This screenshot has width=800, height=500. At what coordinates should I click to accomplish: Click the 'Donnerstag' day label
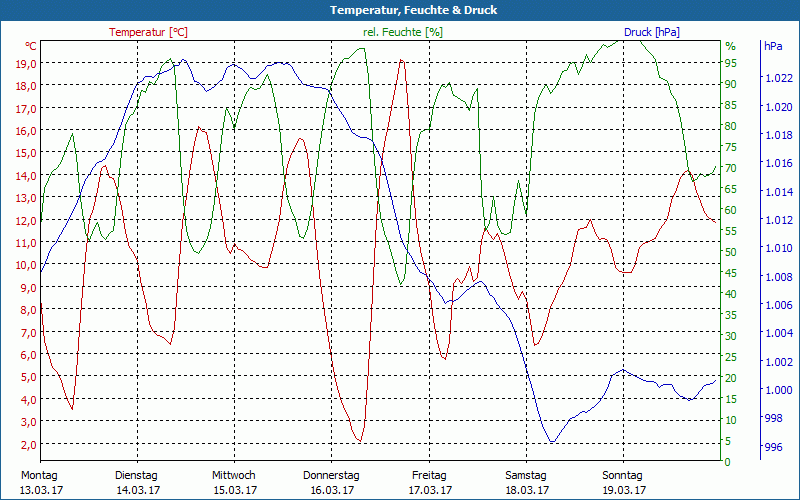(331, 475)
